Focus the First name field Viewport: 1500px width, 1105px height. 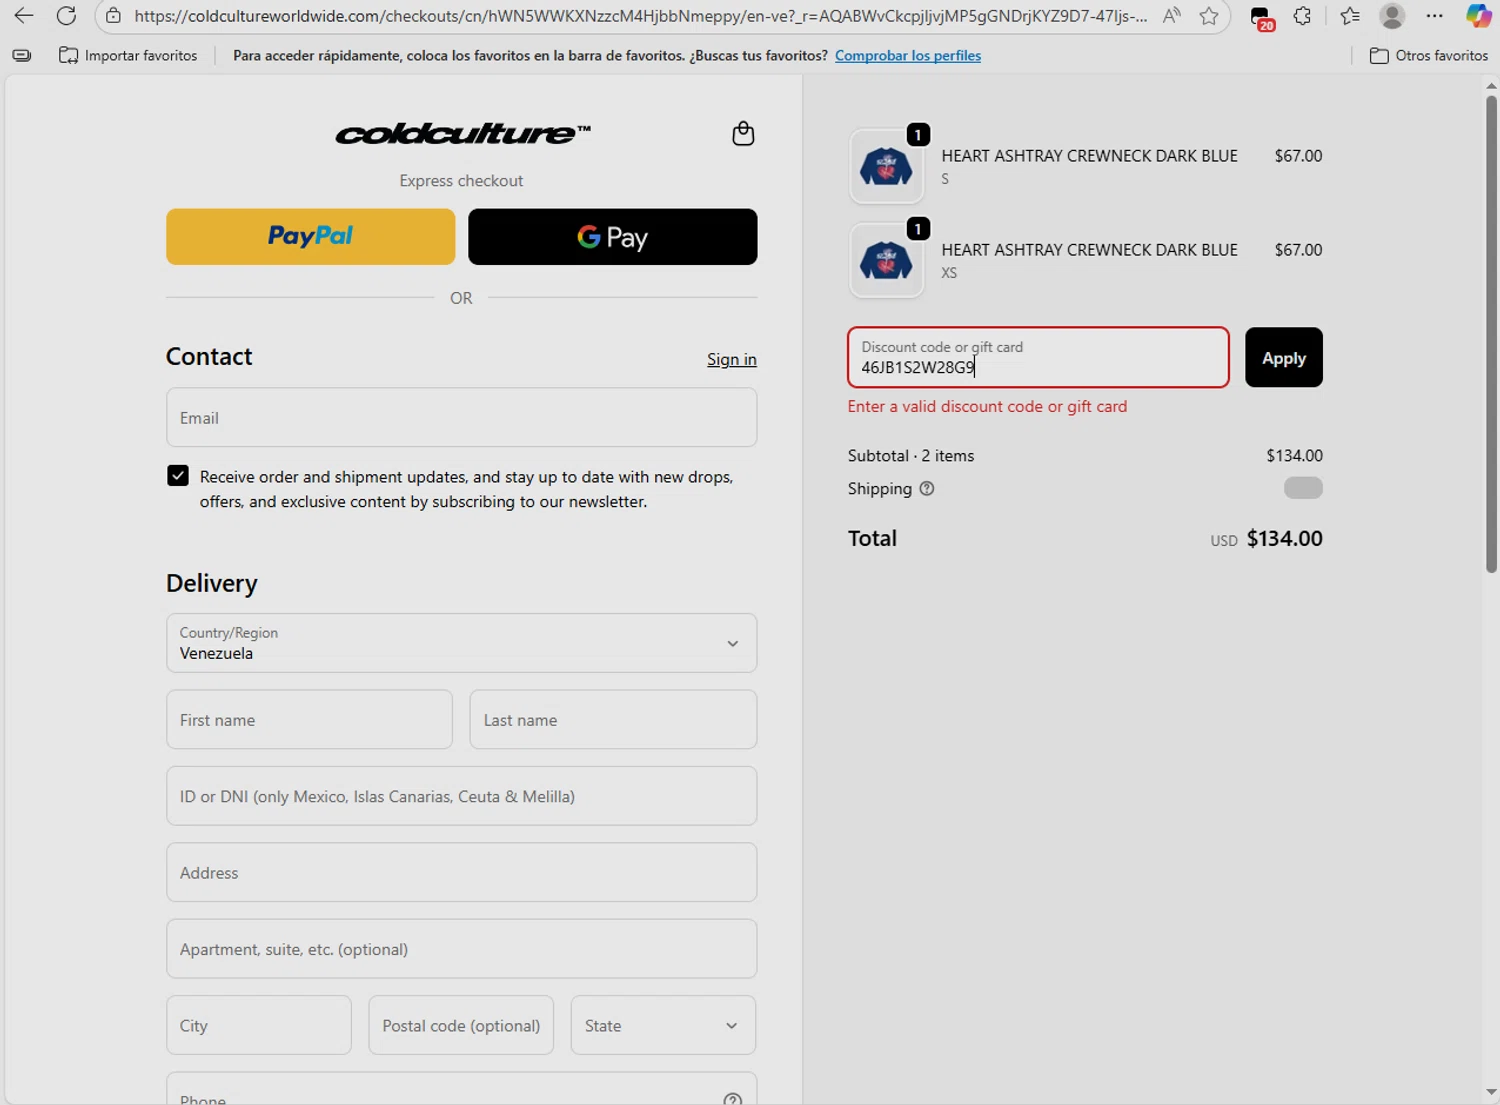309,720
